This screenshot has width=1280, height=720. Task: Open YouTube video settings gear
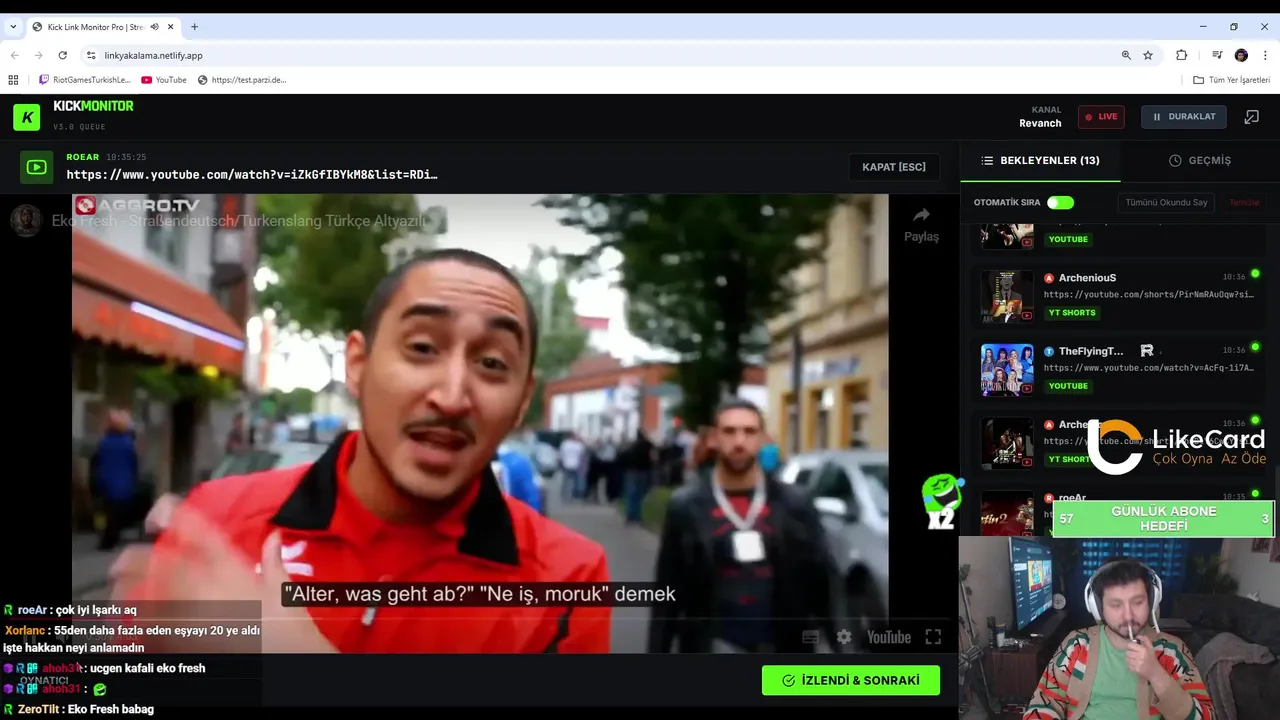844,637
